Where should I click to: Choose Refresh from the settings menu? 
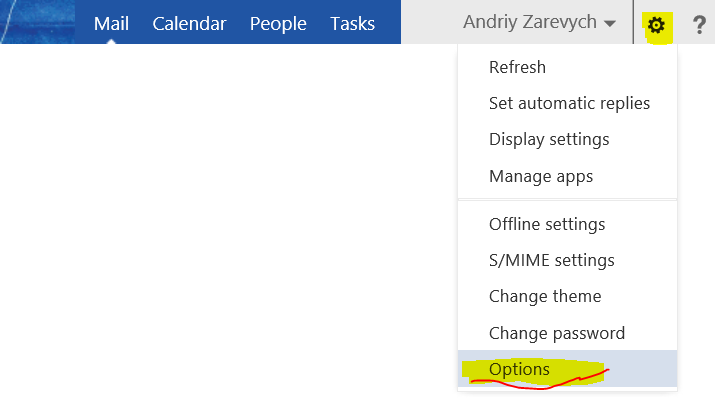point(567,67)
